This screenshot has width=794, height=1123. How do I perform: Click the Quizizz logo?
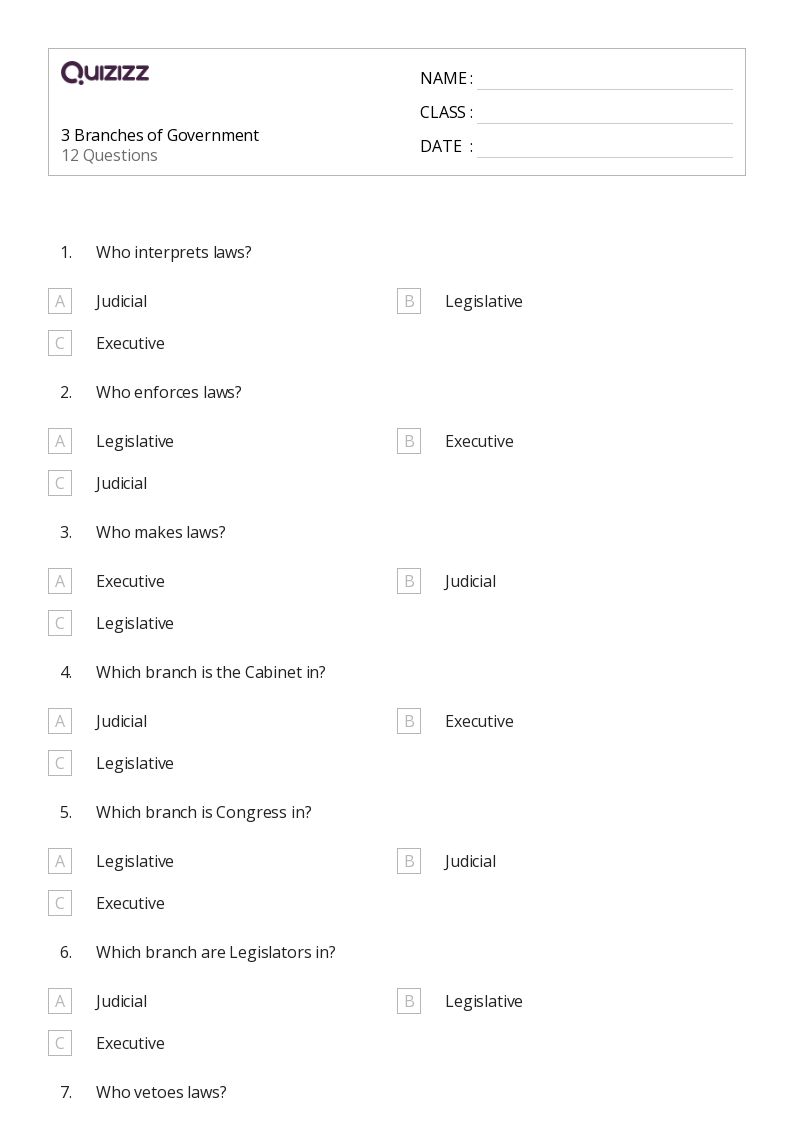tap(105, 72)
